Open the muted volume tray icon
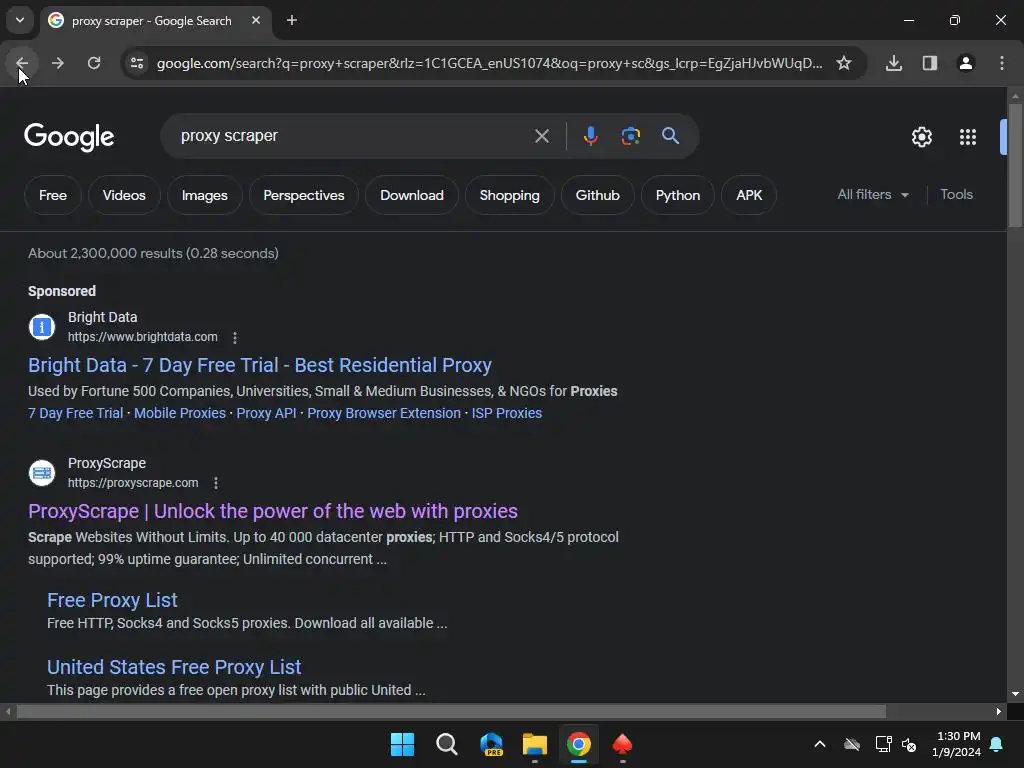 pyautogui.click(x=908, y=744)
